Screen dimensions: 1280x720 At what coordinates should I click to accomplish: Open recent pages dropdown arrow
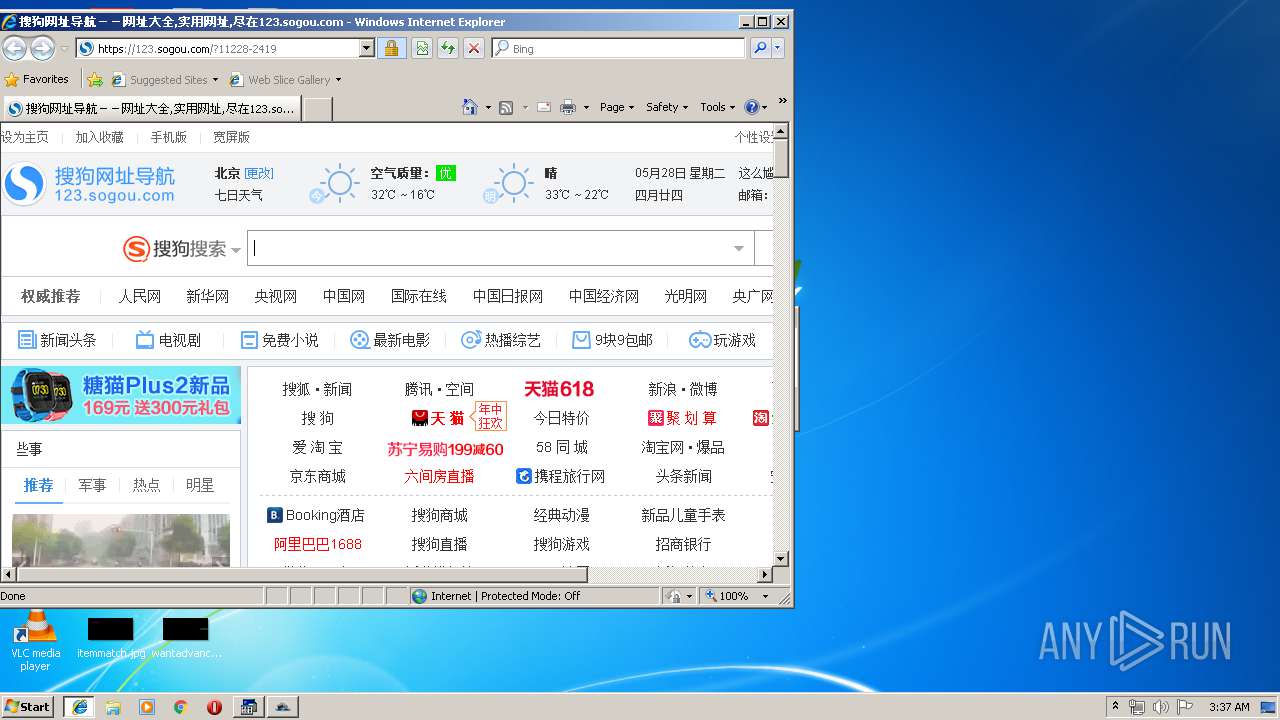pos(64,48)
